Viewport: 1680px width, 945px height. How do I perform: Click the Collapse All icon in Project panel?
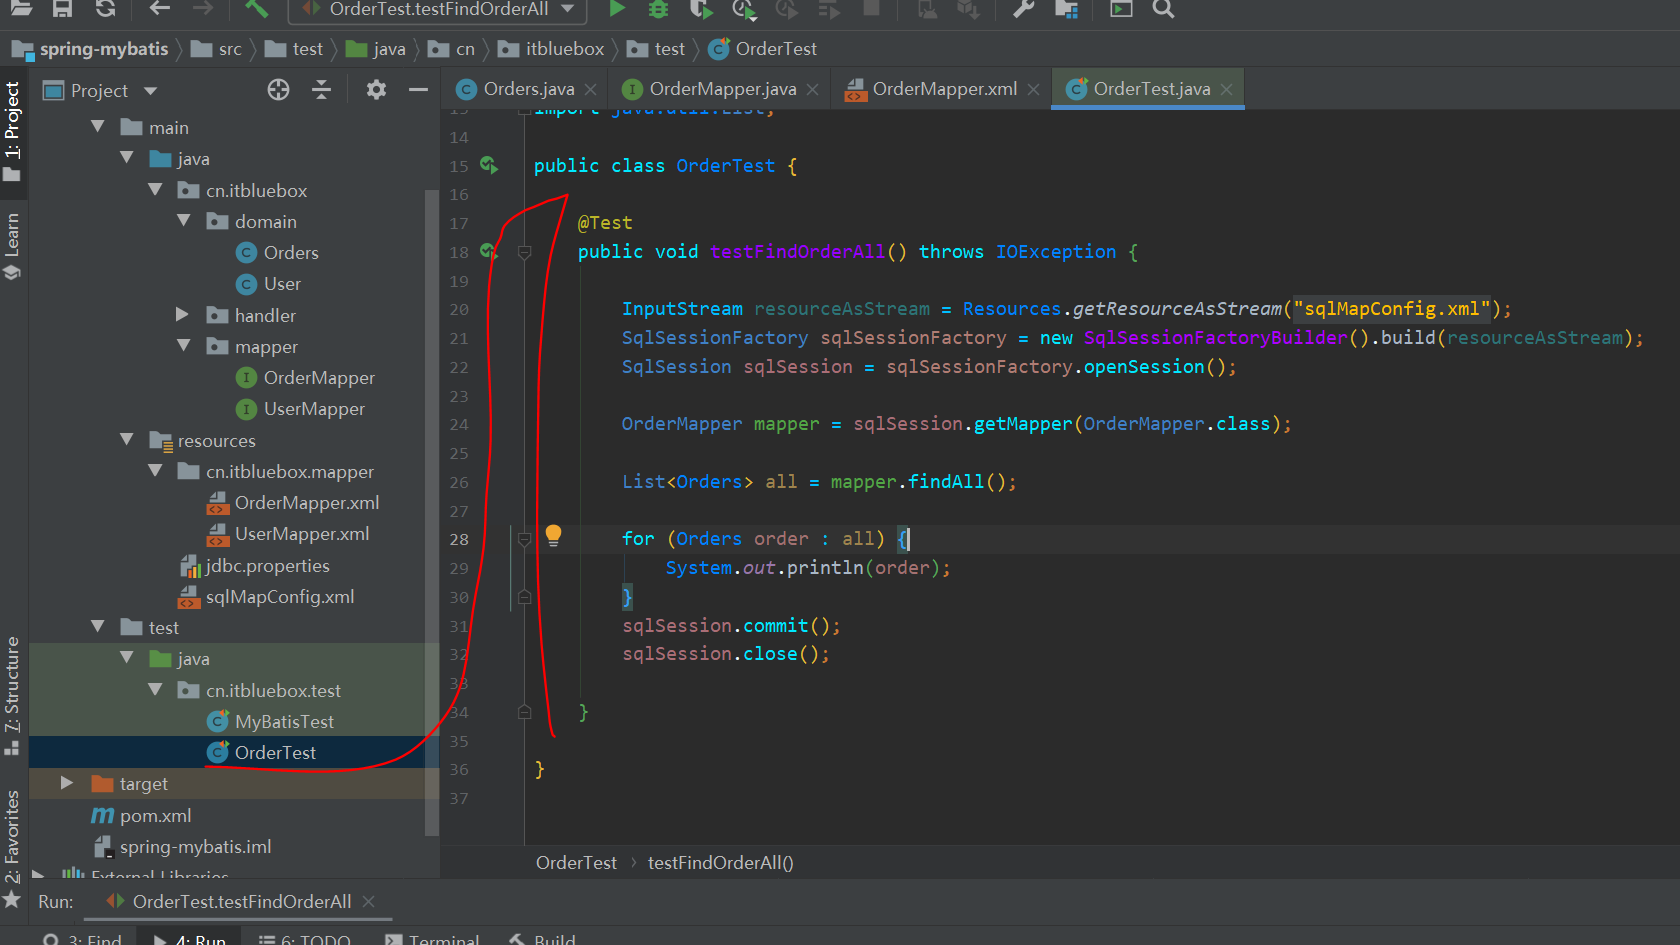point(321,90)
